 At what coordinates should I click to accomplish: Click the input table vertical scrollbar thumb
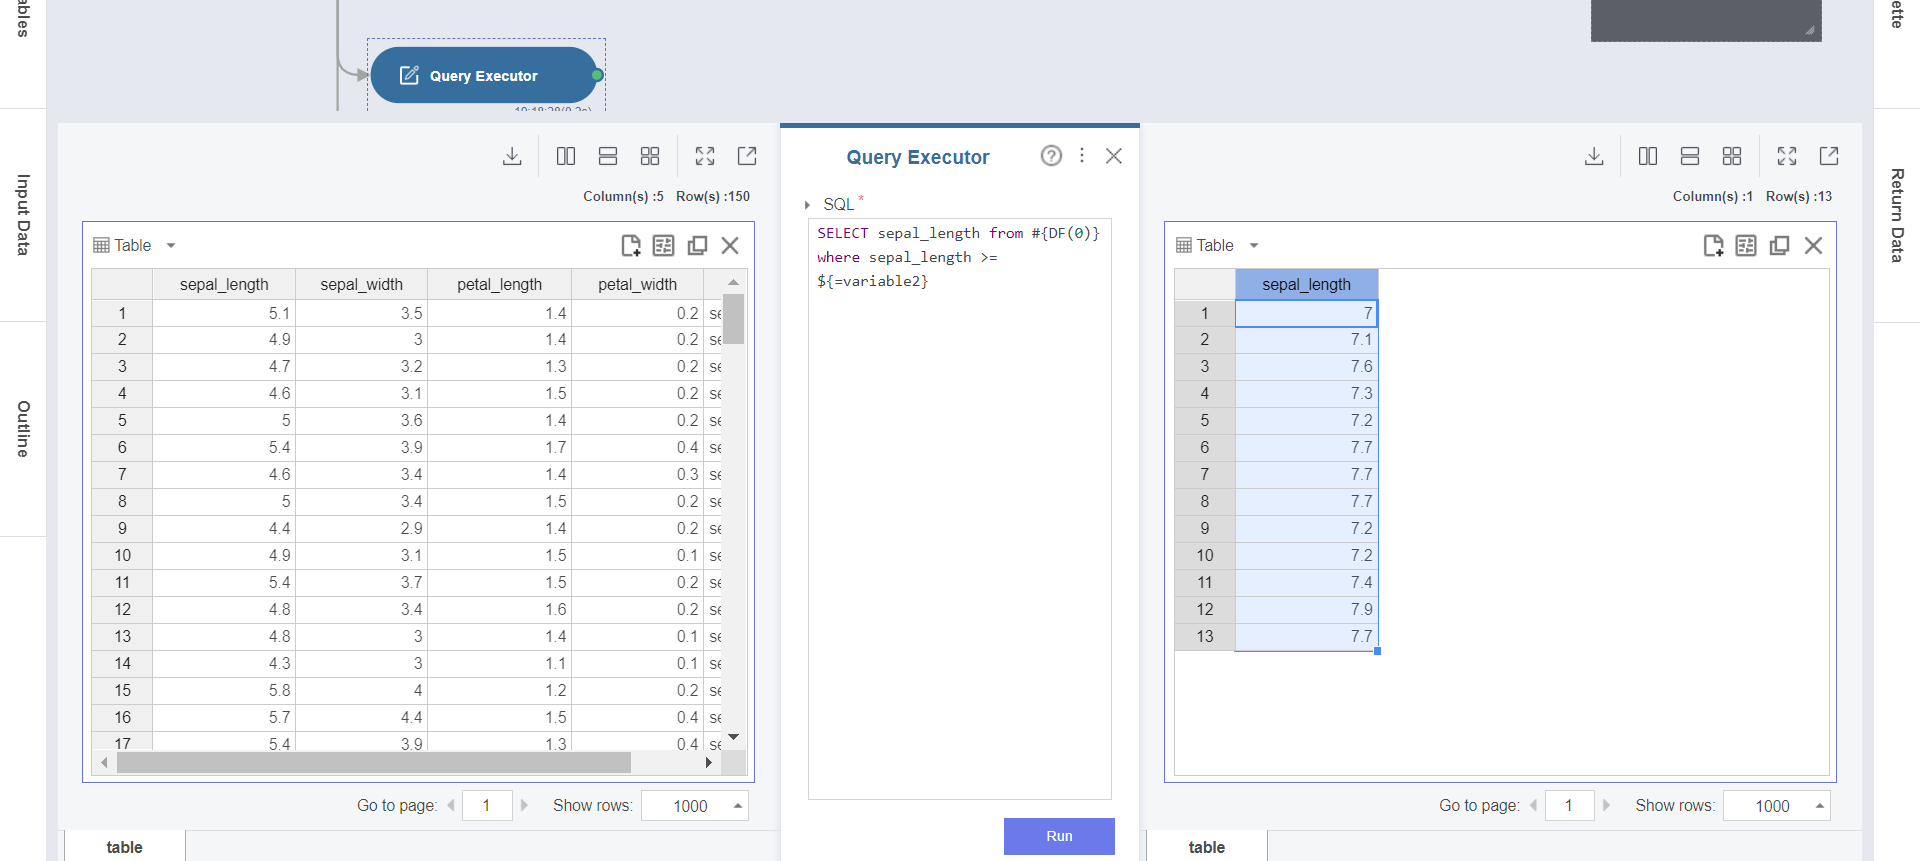coord(734,318)
